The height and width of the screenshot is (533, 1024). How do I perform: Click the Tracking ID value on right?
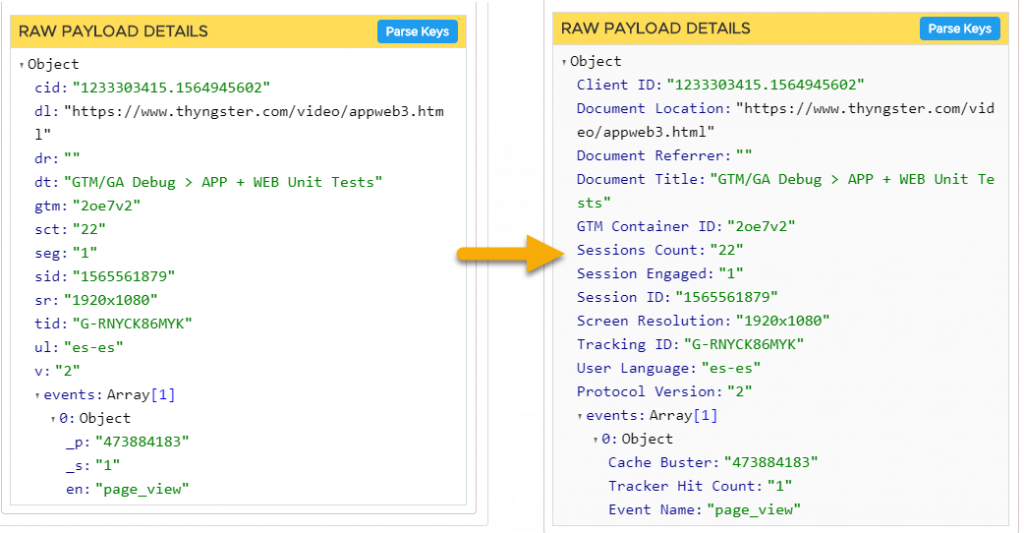(744, 344)
